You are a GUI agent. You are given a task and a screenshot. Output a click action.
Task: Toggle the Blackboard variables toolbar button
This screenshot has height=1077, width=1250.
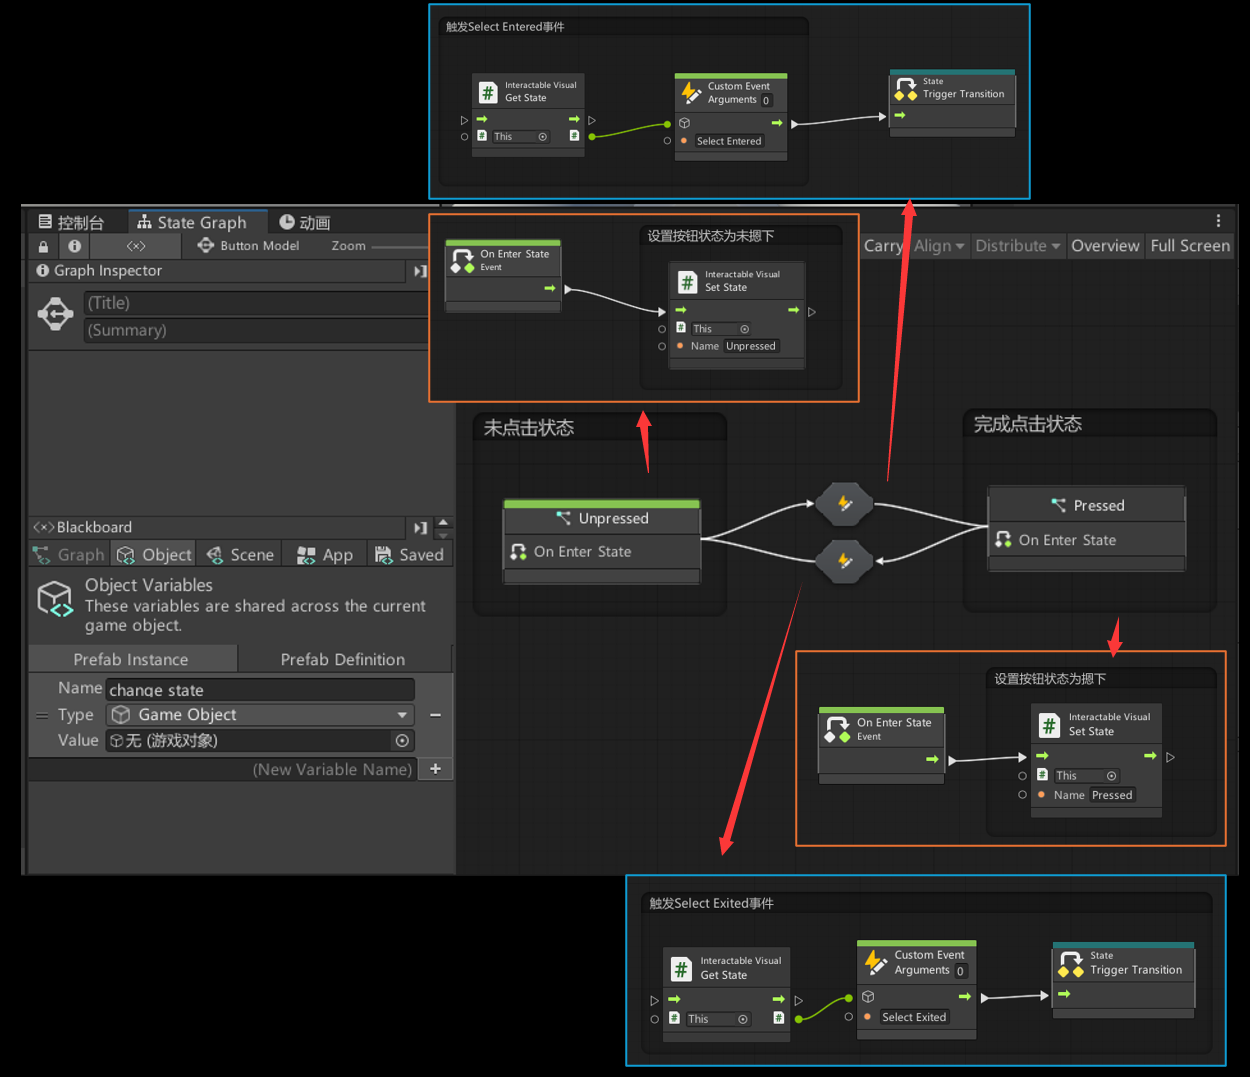[136, 246]
